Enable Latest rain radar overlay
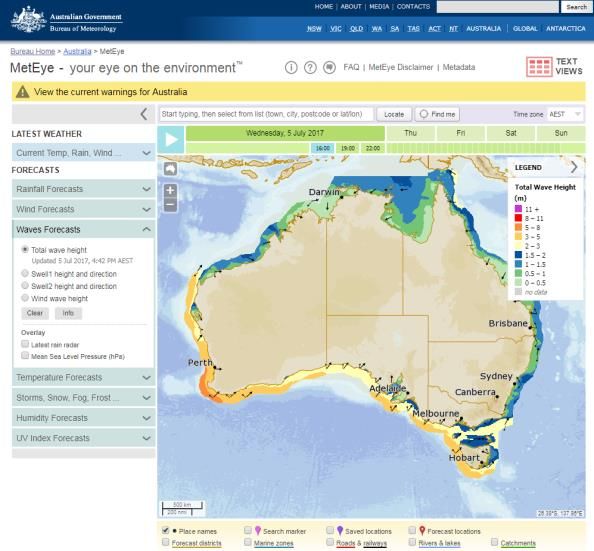Viewport: 594px width, 551px height. tap(25, 344)
